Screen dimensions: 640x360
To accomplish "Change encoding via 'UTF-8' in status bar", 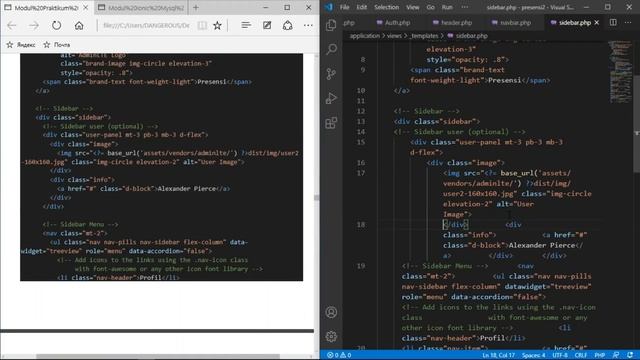I will point(560,355).
